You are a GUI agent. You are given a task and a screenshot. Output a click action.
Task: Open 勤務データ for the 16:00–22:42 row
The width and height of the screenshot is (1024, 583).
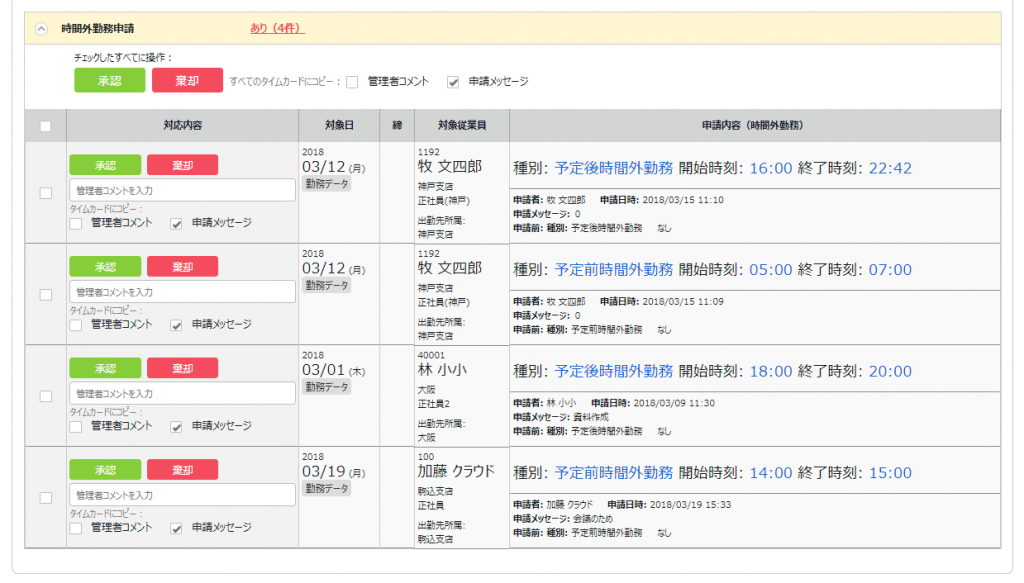[327, 184]
